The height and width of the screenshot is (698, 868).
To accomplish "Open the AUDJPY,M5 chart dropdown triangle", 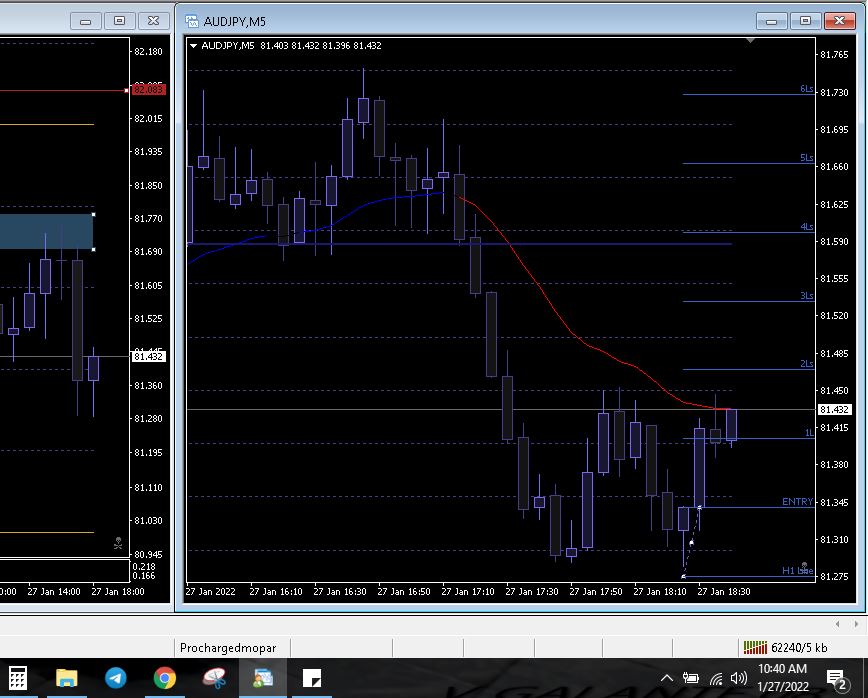I will point(193,46).
